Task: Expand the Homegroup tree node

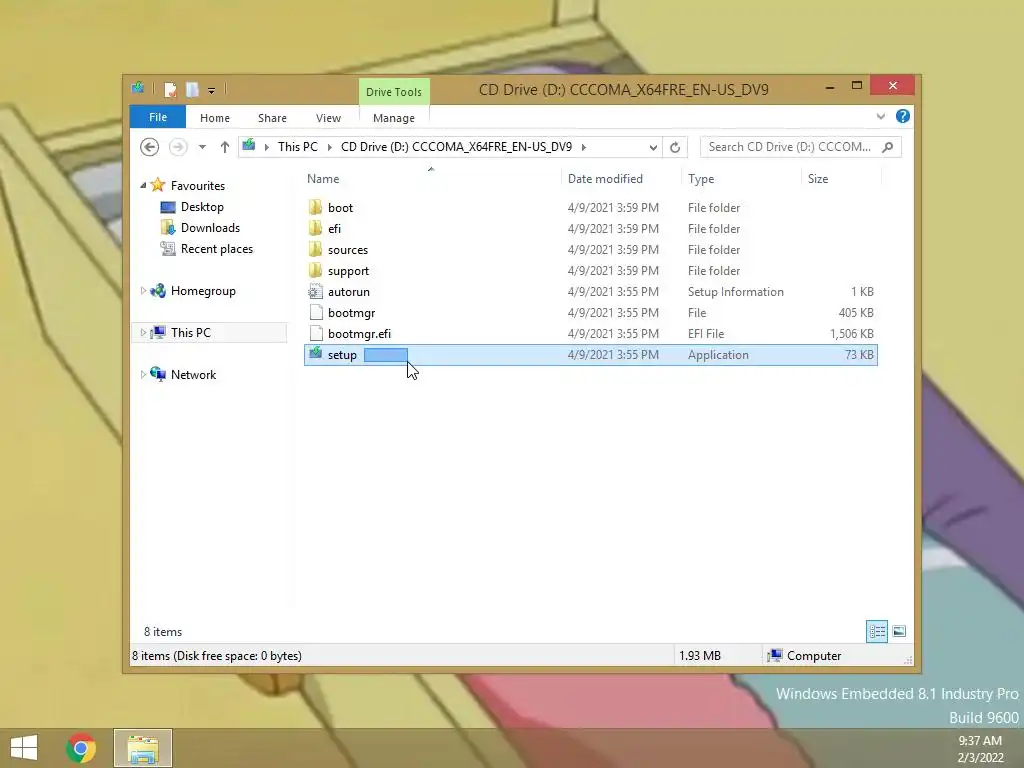Action: coord(143,291)
